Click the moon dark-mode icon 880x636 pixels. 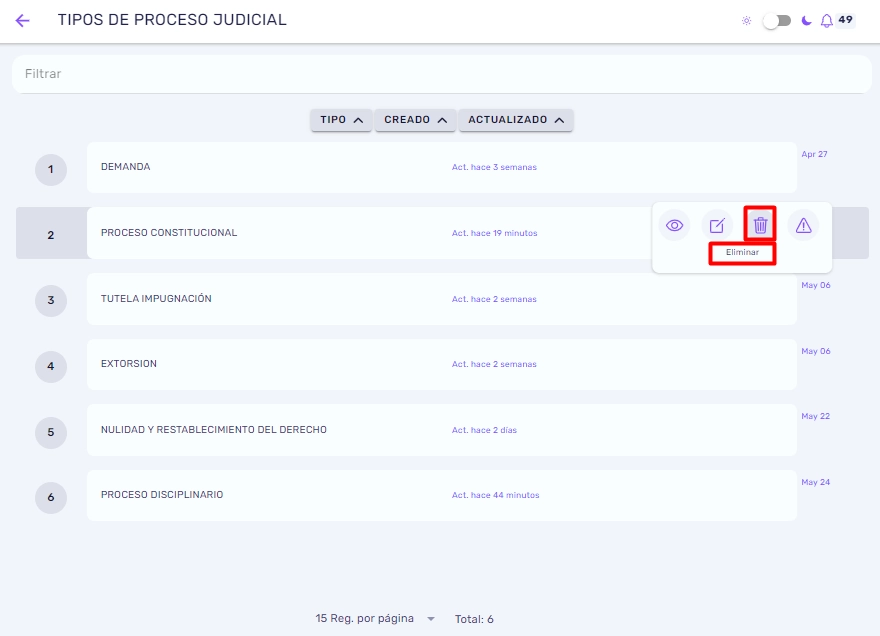pyautogui.click(x=806, y=21)
